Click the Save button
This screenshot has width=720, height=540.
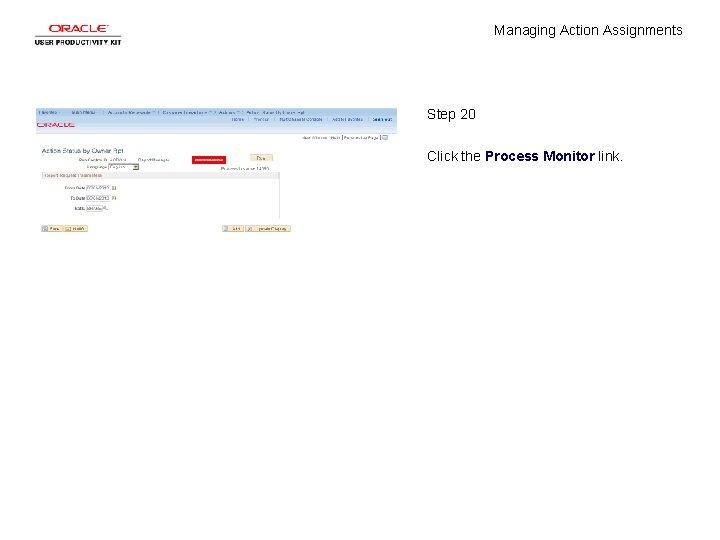pos(51,229)
